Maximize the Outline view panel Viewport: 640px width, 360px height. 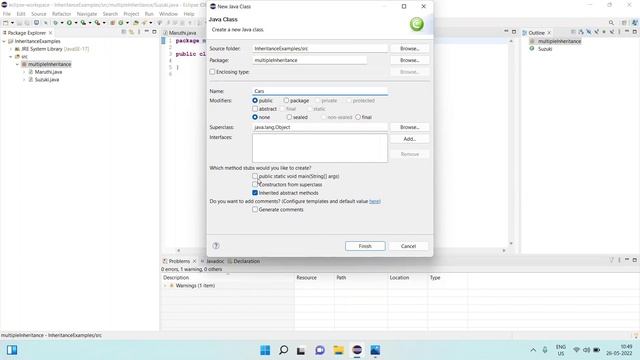tap(635, 32)
